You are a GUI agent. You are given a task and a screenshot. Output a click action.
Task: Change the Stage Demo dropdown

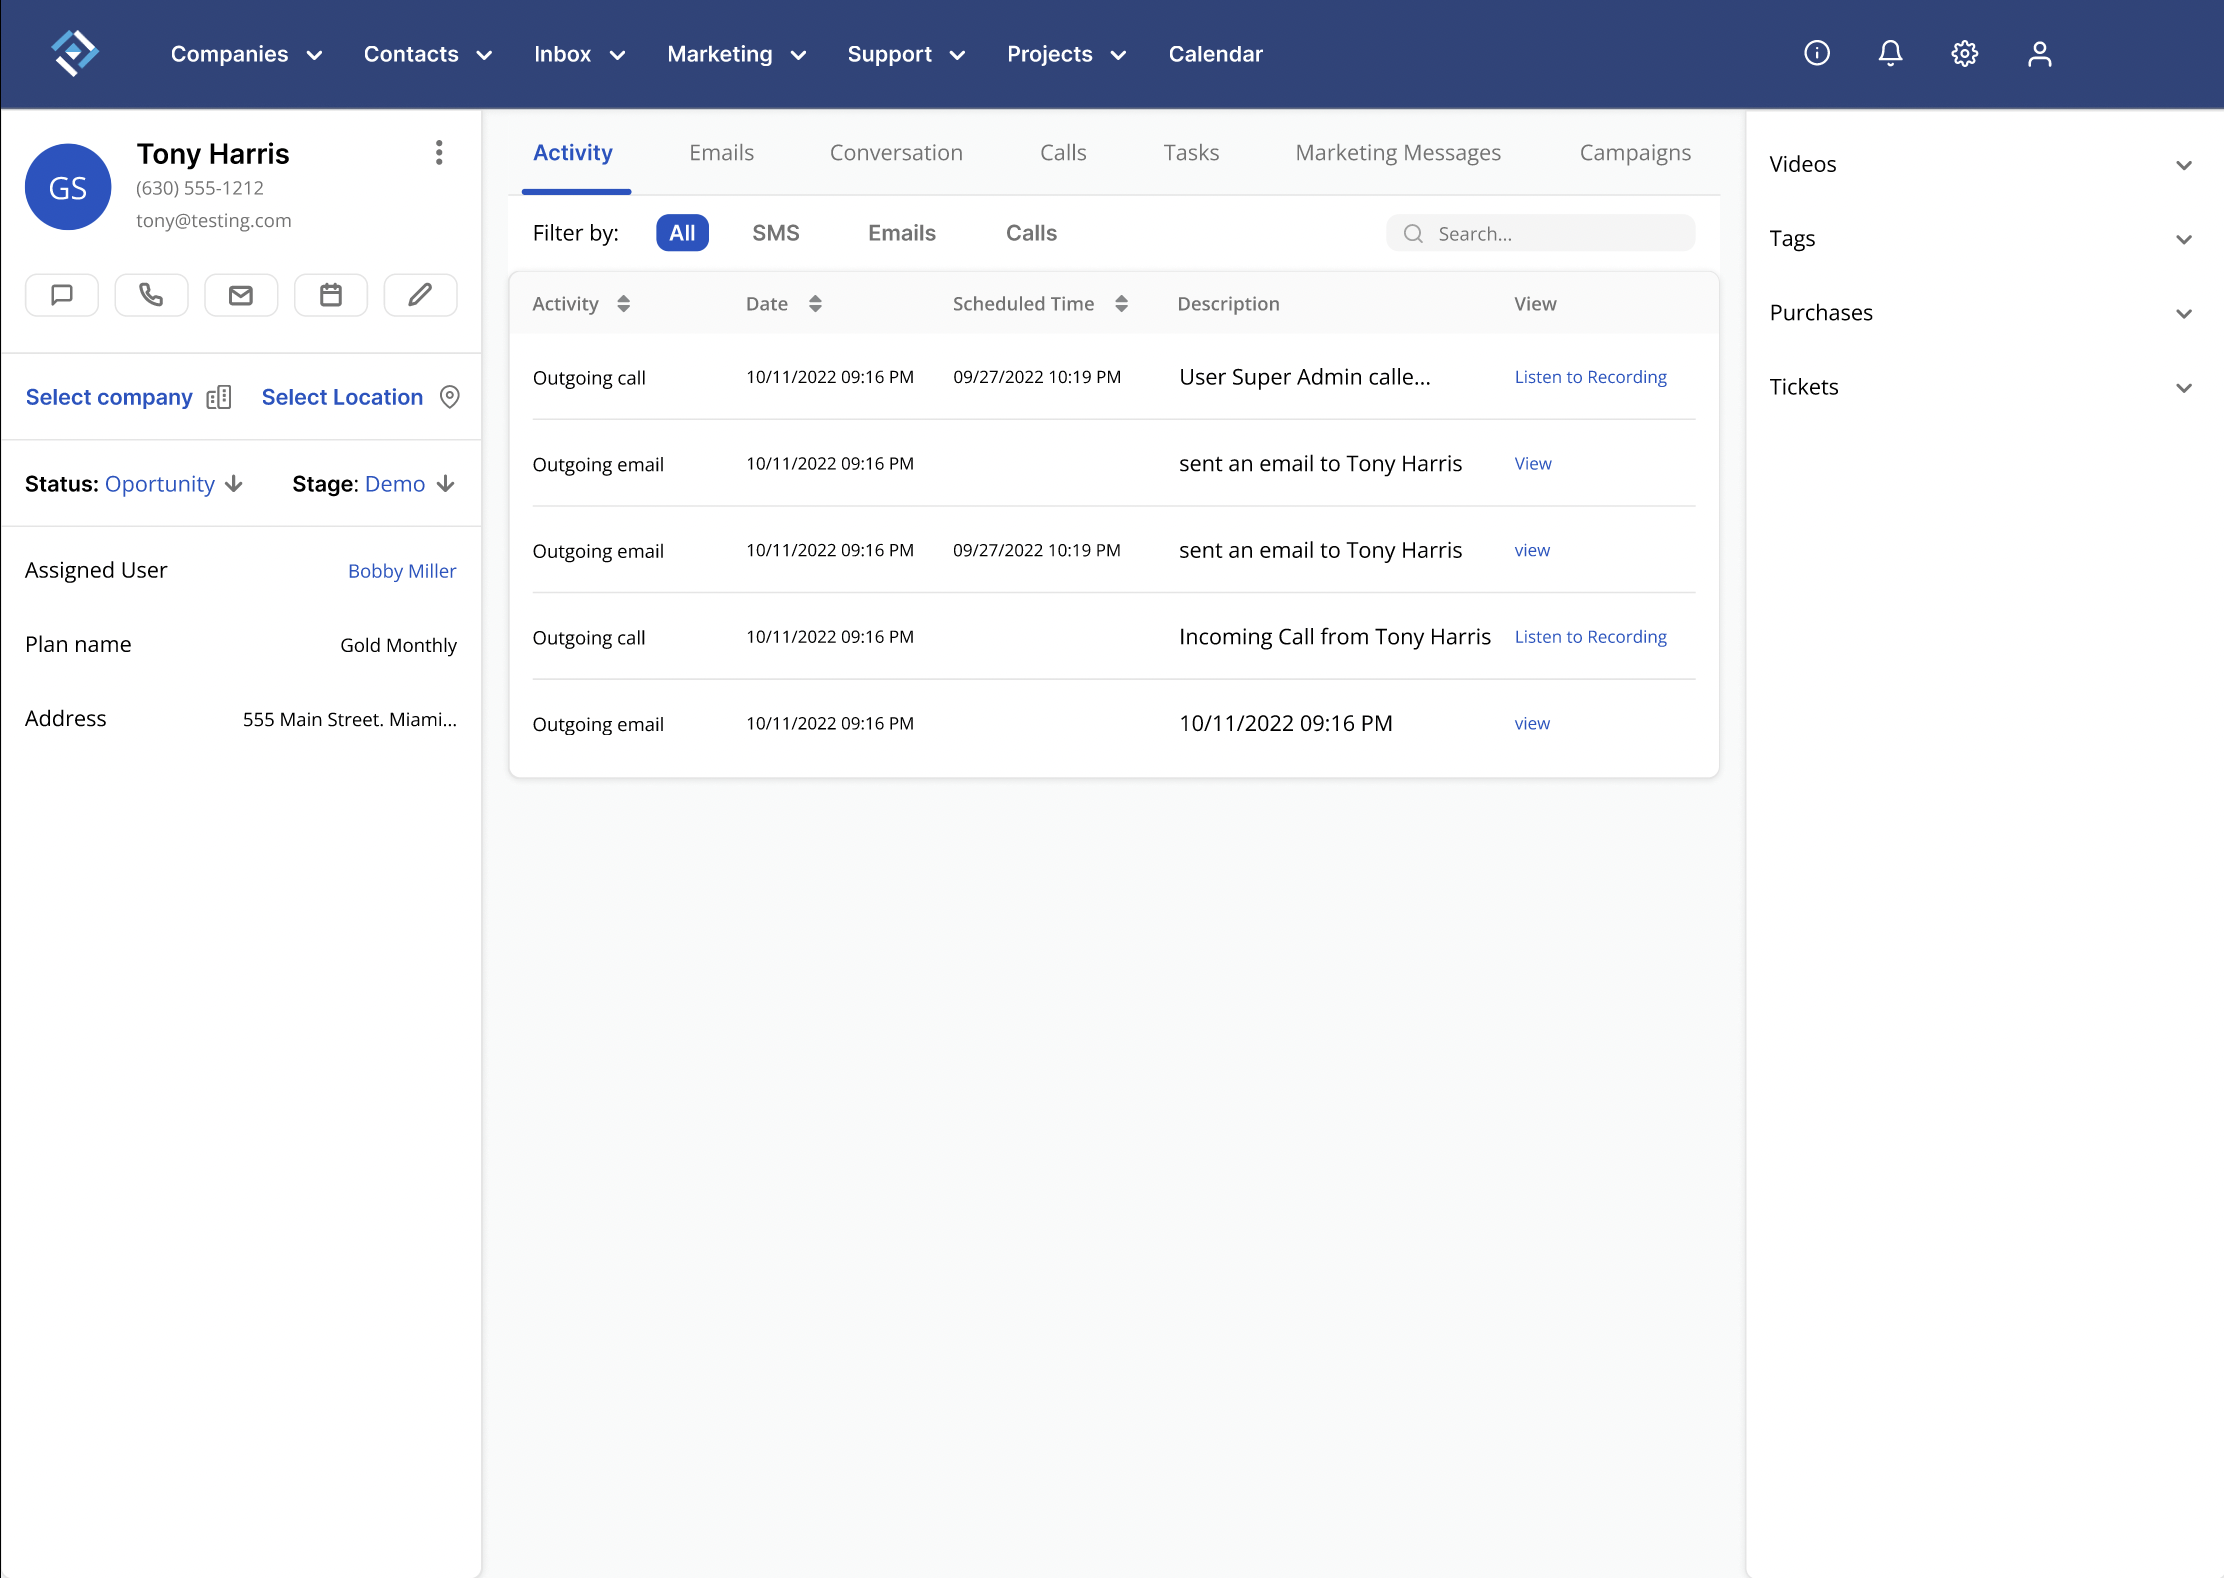point(410,484)
